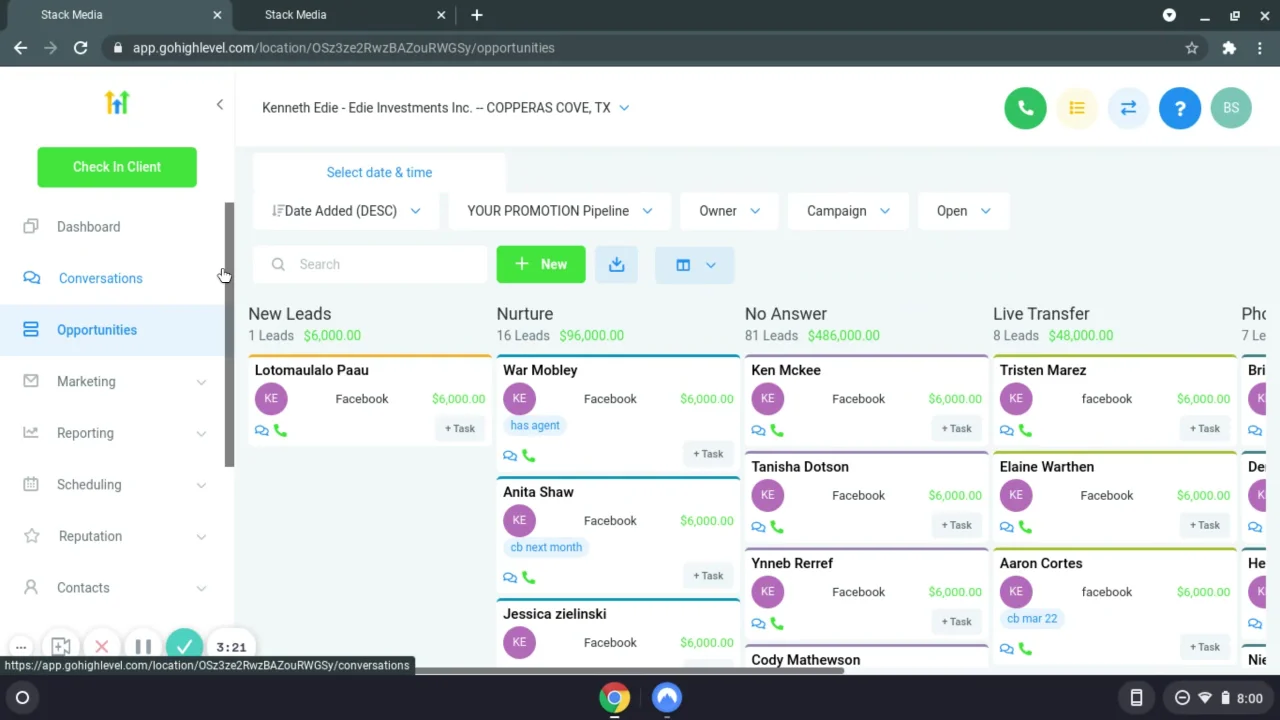Screen dimensions: 1280x720
Task: Open the Tanisha Dotson opportunity card
Action: (x=866, y=495)
